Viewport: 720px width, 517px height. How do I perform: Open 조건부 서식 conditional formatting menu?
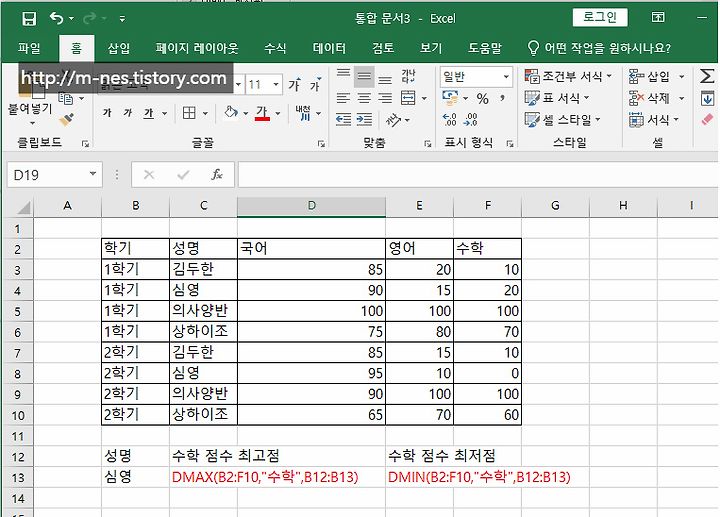[x=568, y=76]
